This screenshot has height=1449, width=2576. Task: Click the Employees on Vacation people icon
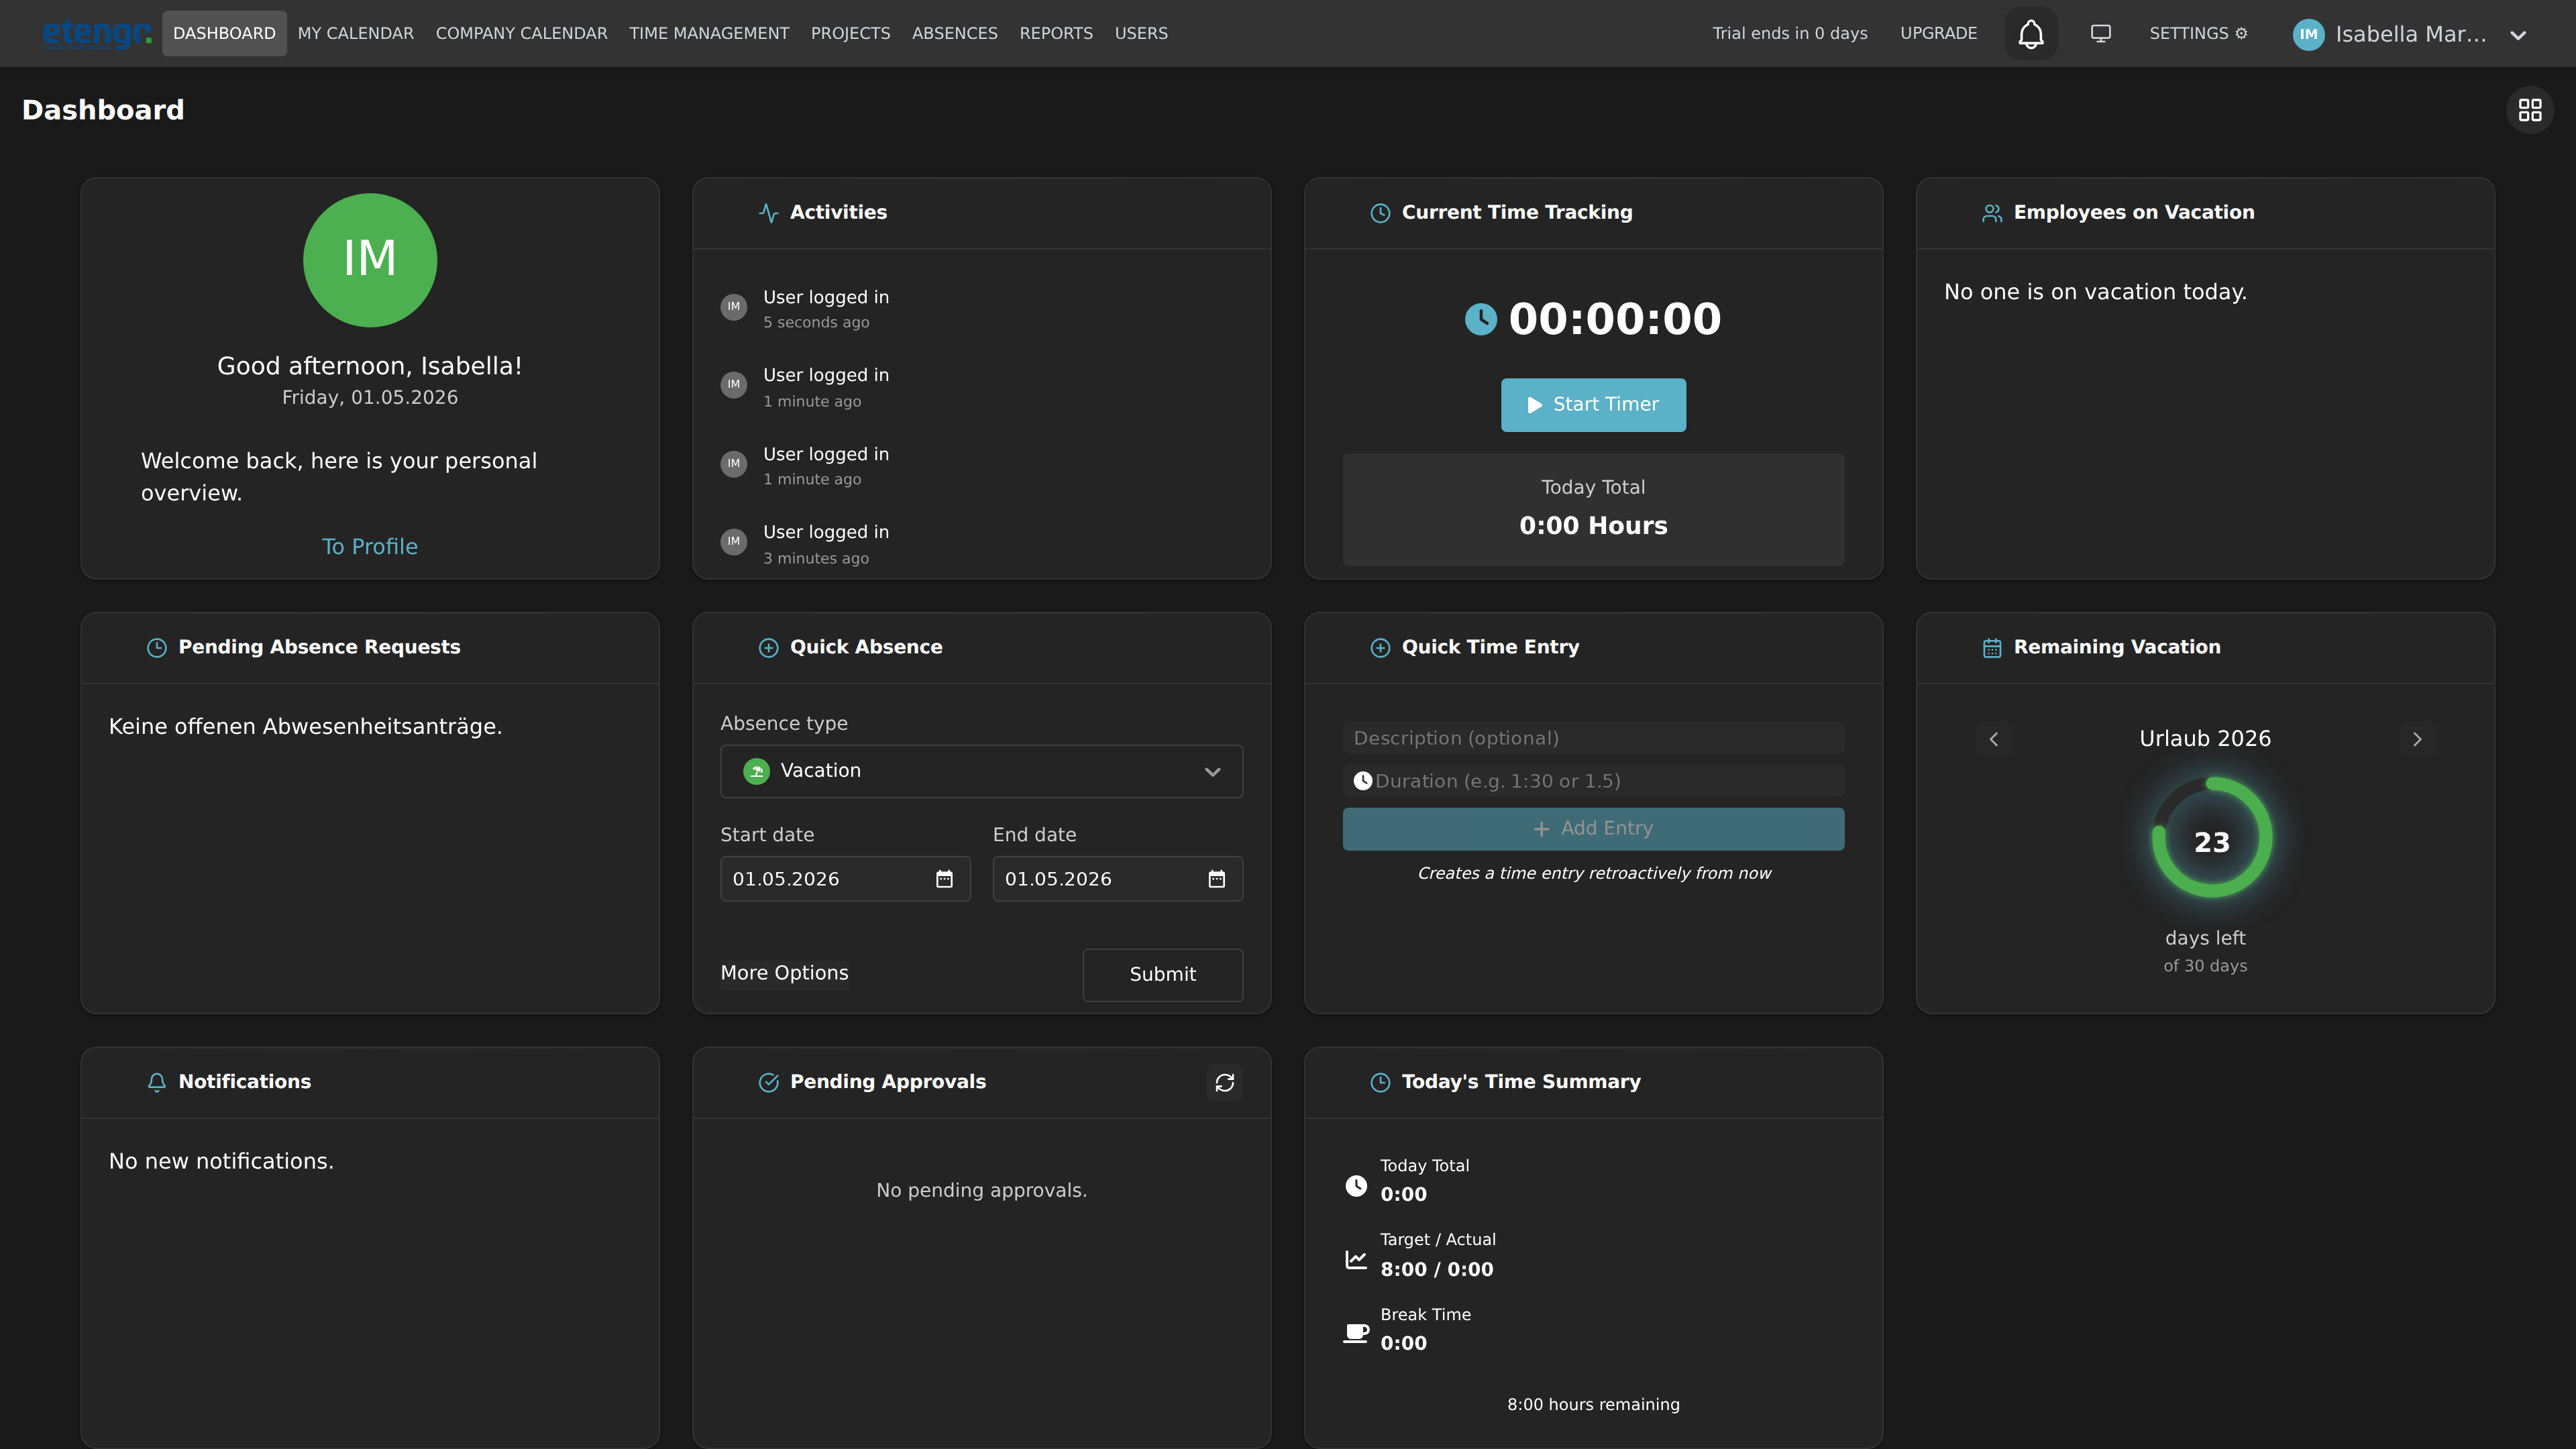coord(1992,213)
